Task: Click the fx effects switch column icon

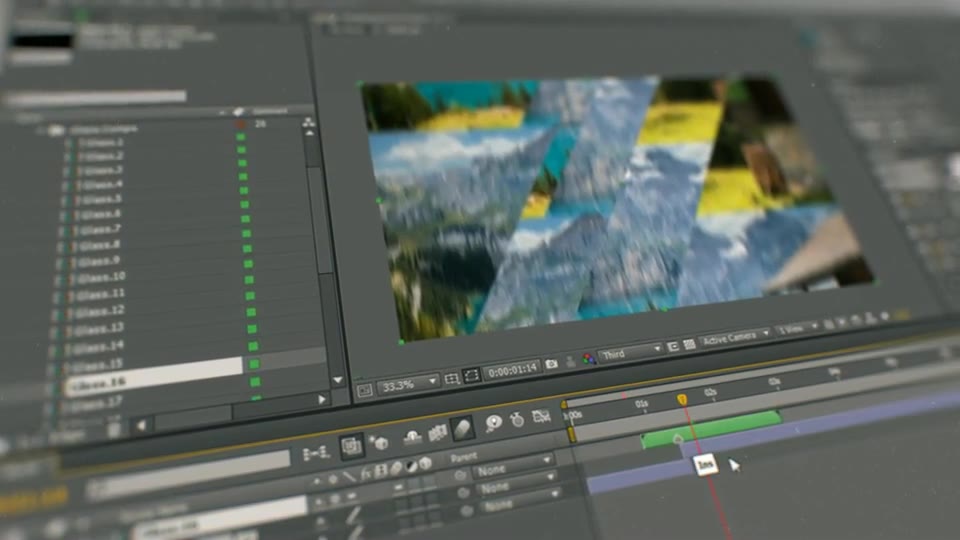Action: [366, 473]
